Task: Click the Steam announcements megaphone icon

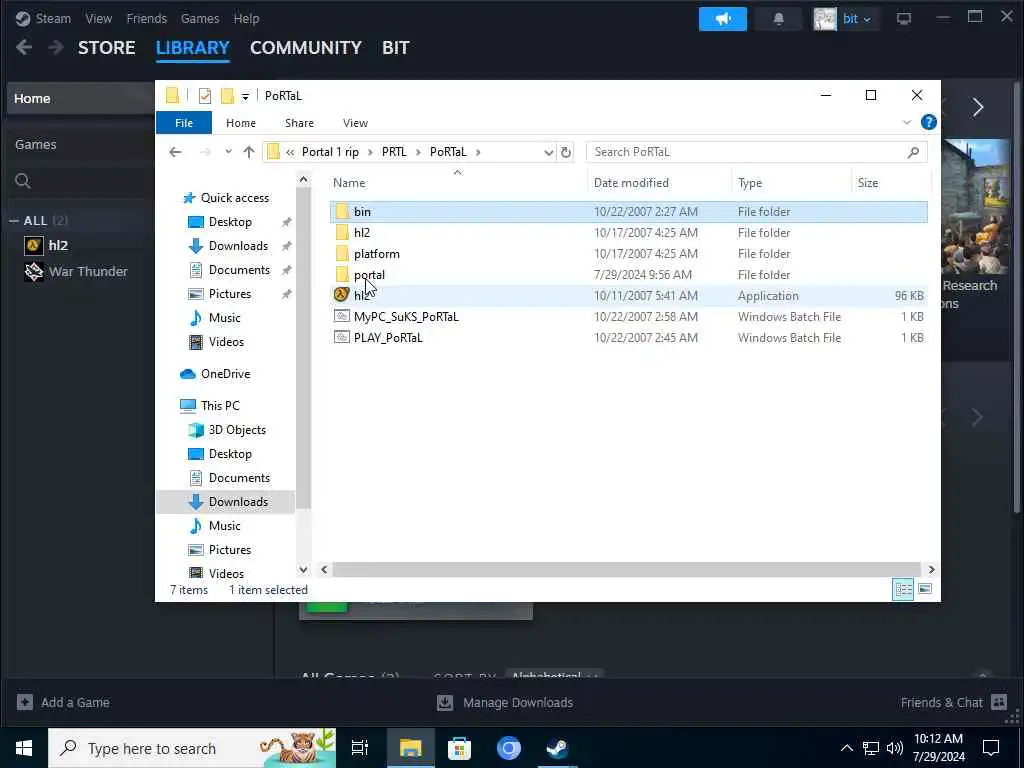Action: [x=722, y=19]
